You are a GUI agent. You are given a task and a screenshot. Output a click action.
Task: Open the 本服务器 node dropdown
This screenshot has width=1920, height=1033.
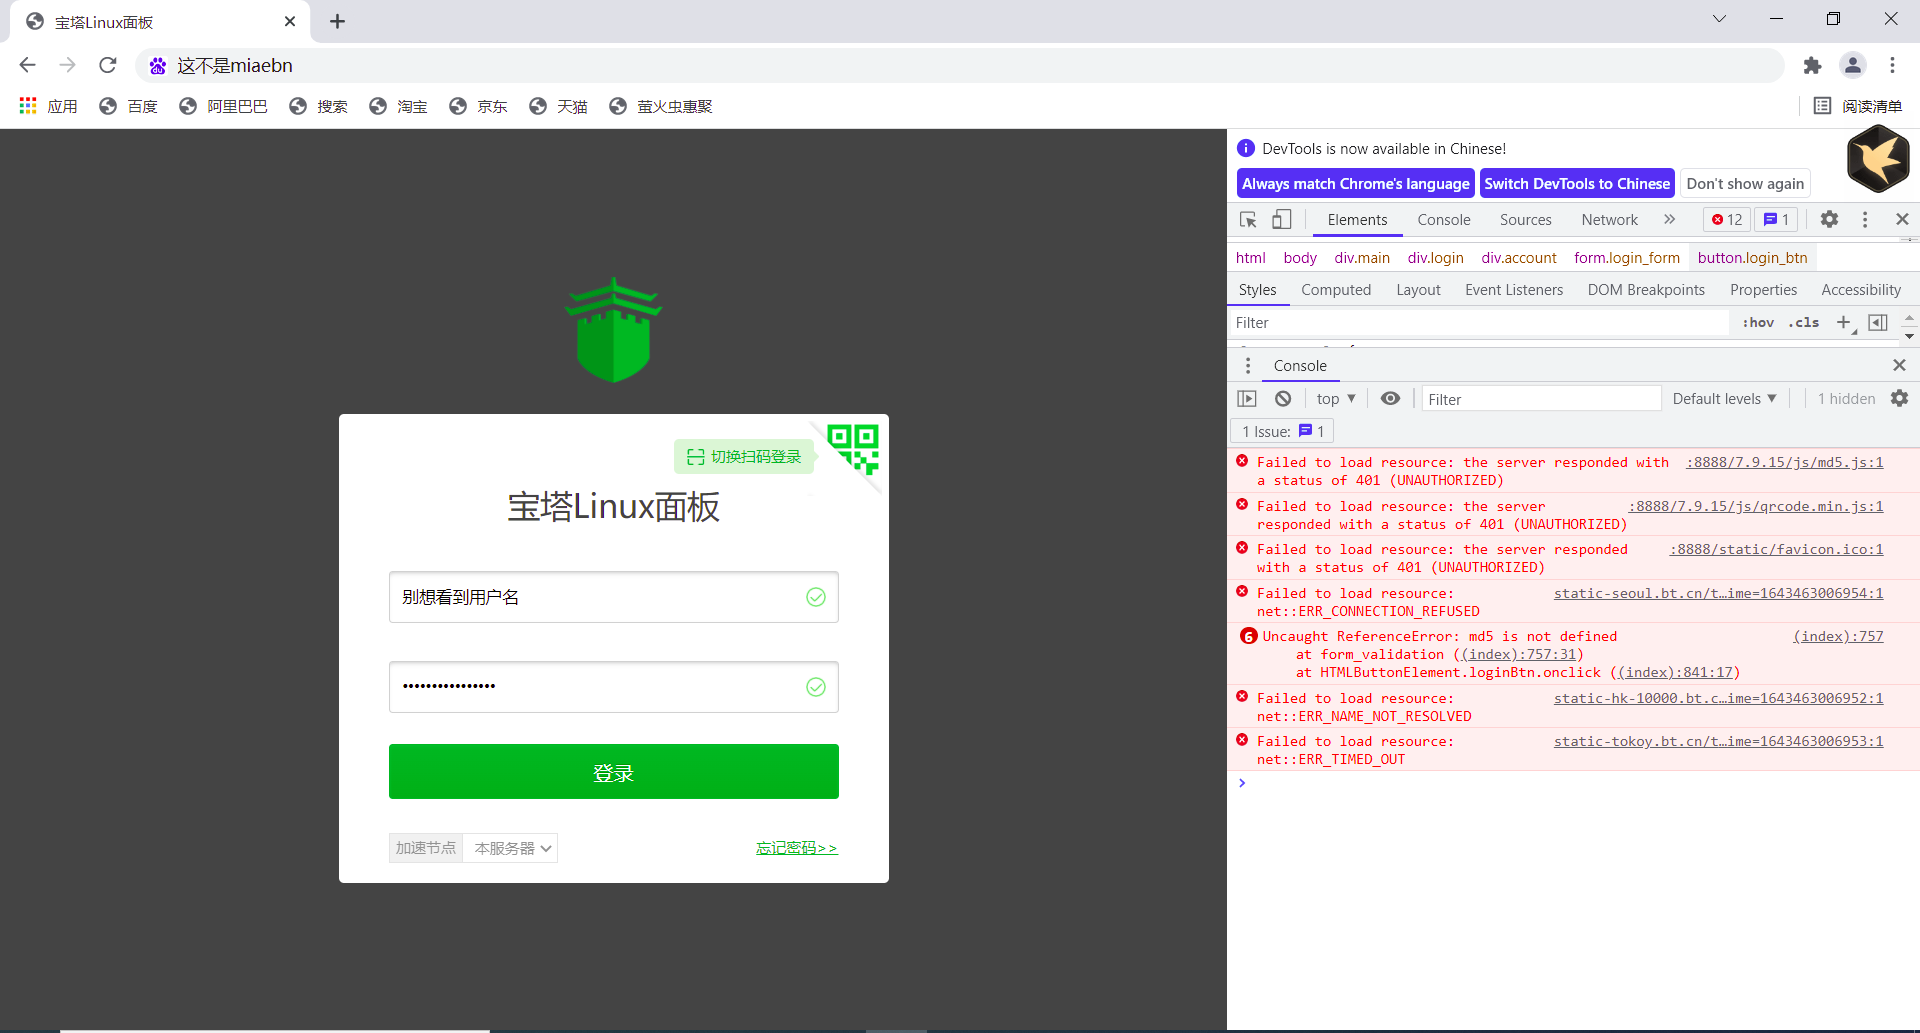click(x=511, y=848)
